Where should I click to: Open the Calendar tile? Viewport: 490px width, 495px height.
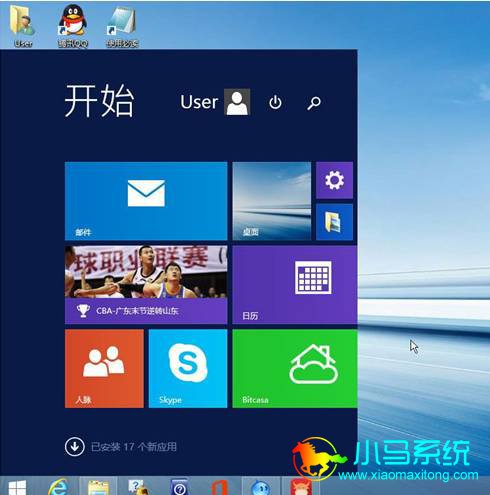295,285
